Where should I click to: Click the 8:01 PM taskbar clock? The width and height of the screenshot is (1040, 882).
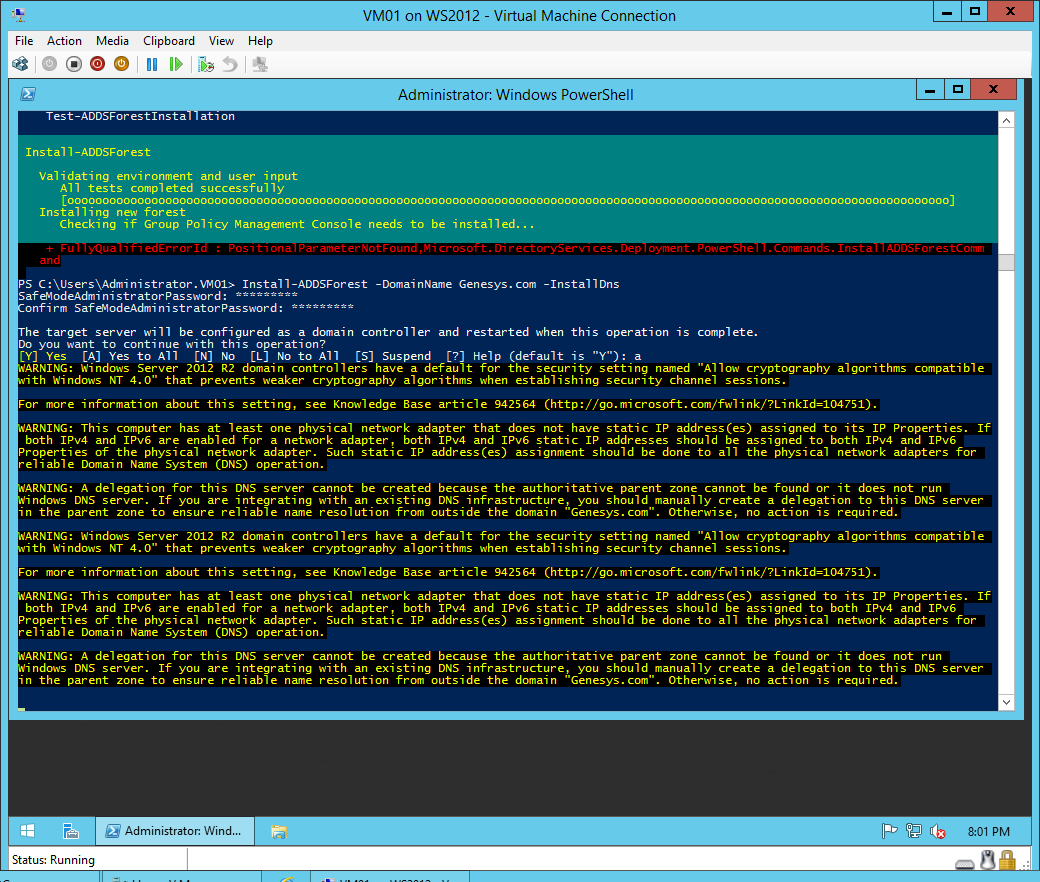tap(988, 831)
